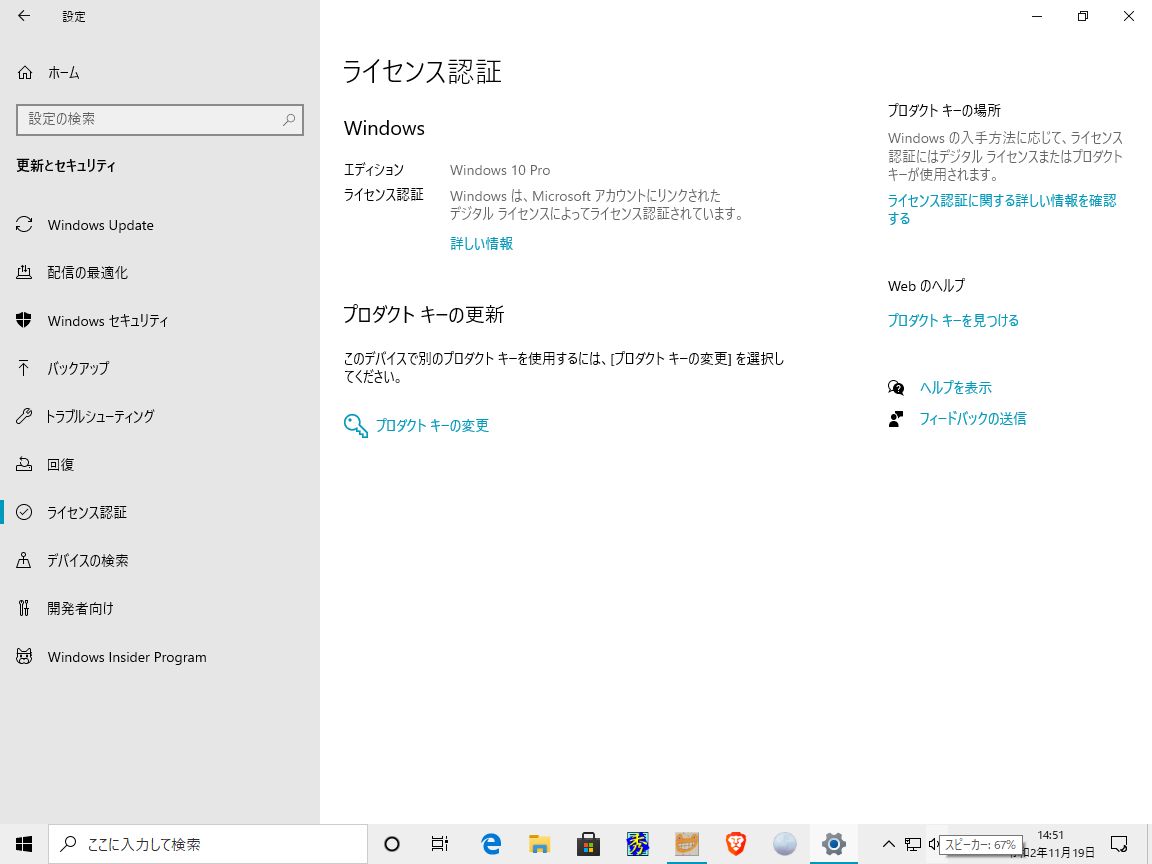
Task: Open the 秀丸 editor from the taskbar
Action: [x=637, y=843]
